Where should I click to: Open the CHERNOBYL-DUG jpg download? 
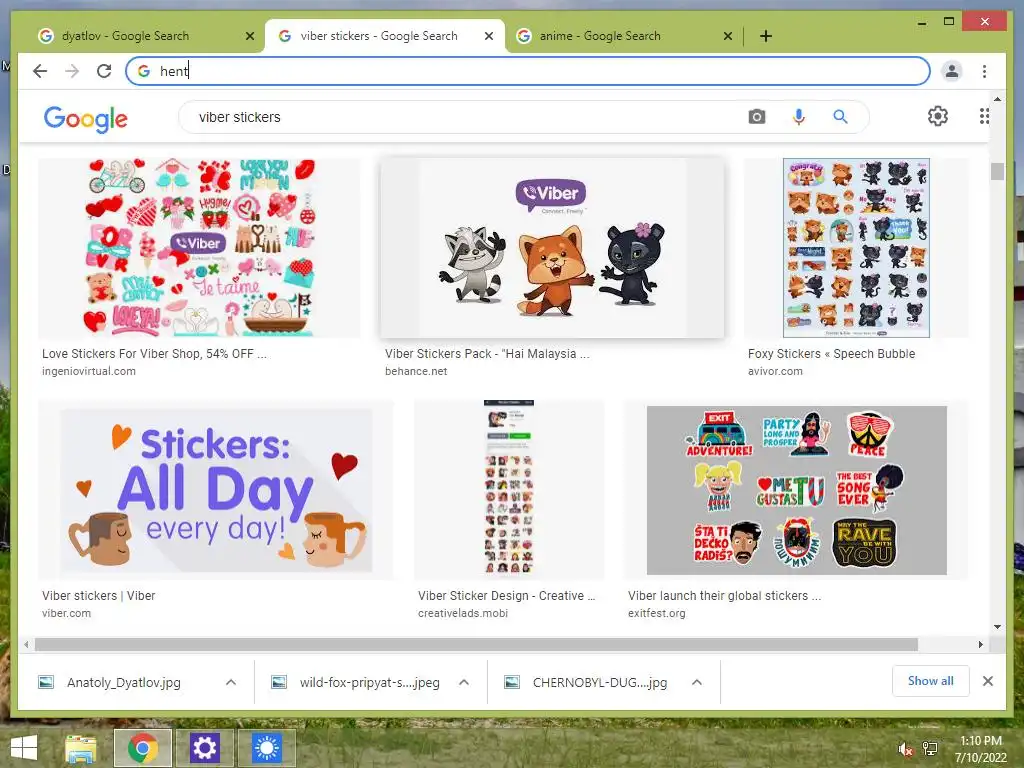(600, 682)
